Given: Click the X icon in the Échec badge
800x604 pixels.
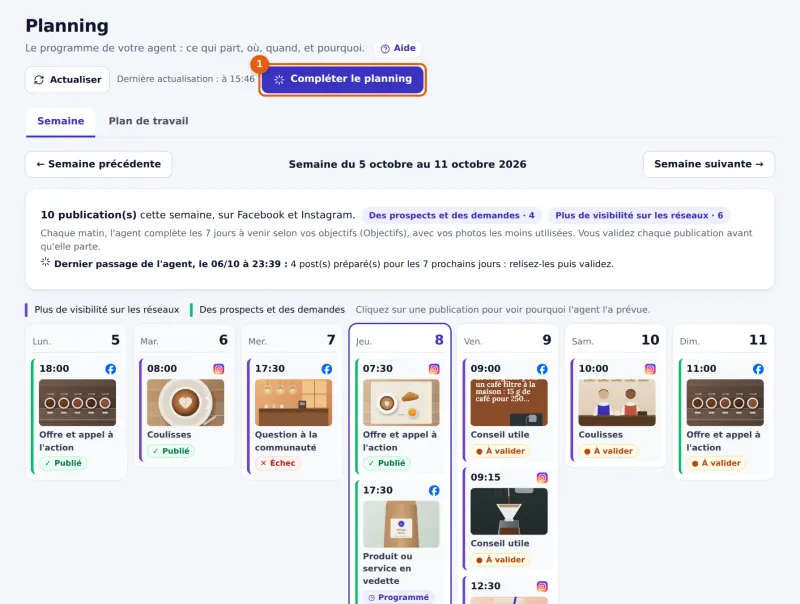Looking at the screenshot, I should point(263,463).
